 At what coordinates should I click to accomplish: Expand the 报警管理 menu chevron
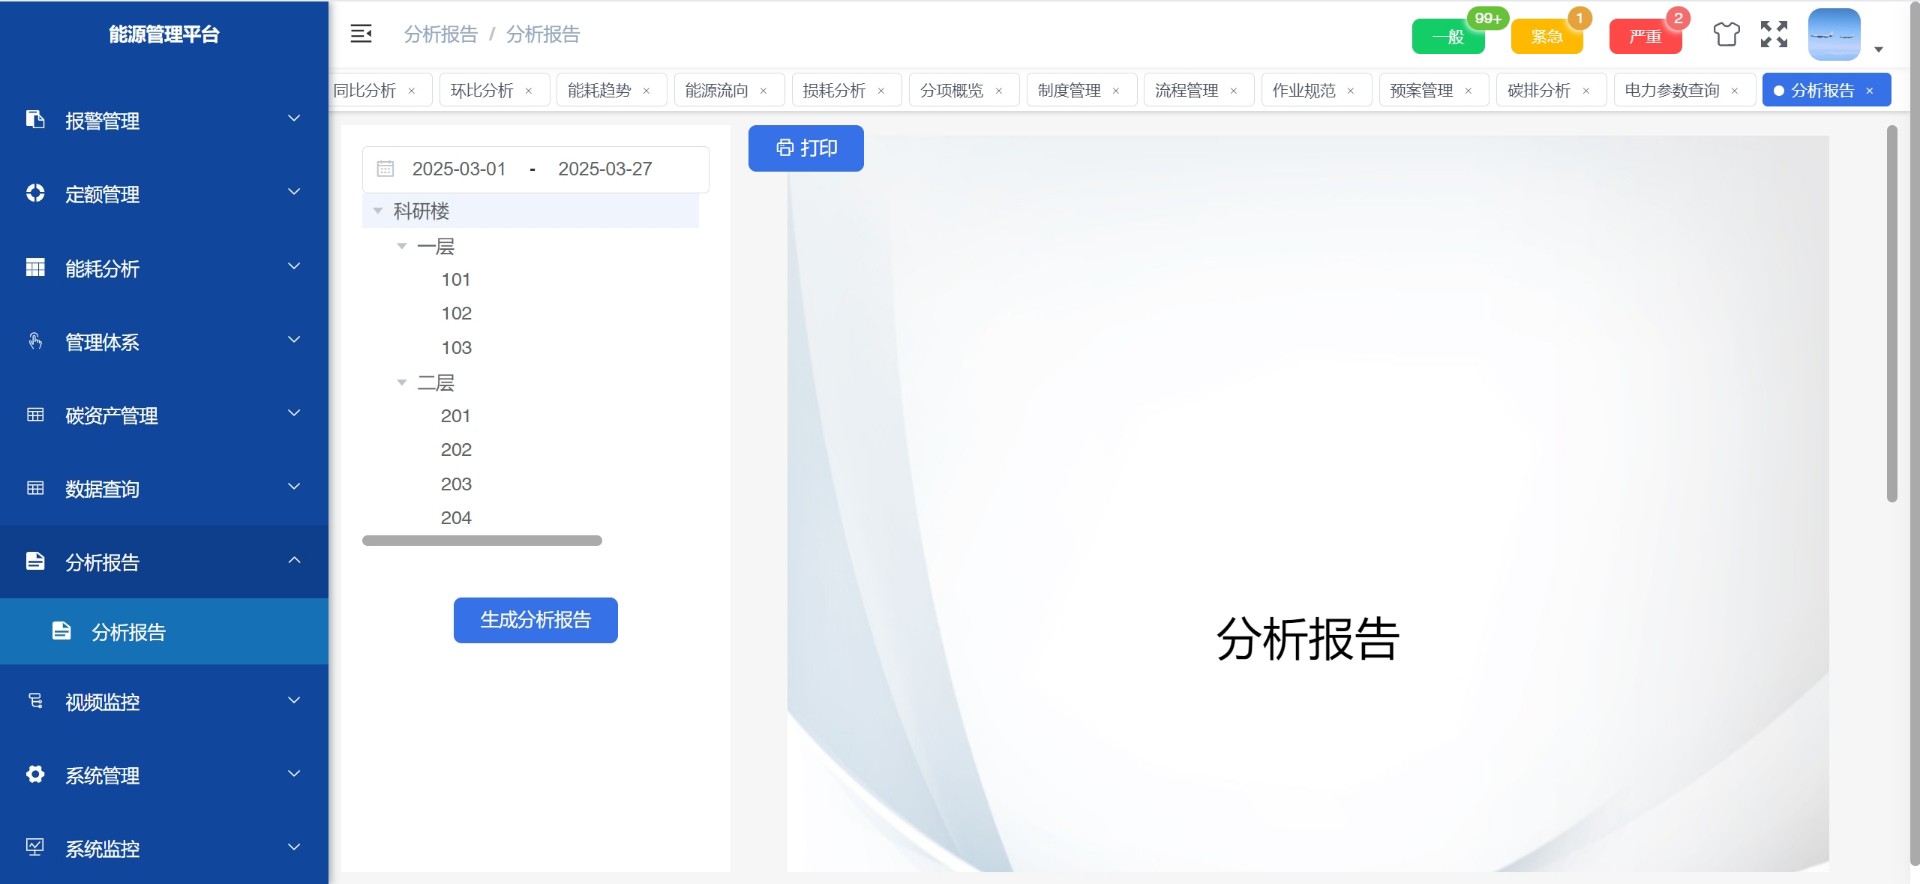[x=294, y=119]
